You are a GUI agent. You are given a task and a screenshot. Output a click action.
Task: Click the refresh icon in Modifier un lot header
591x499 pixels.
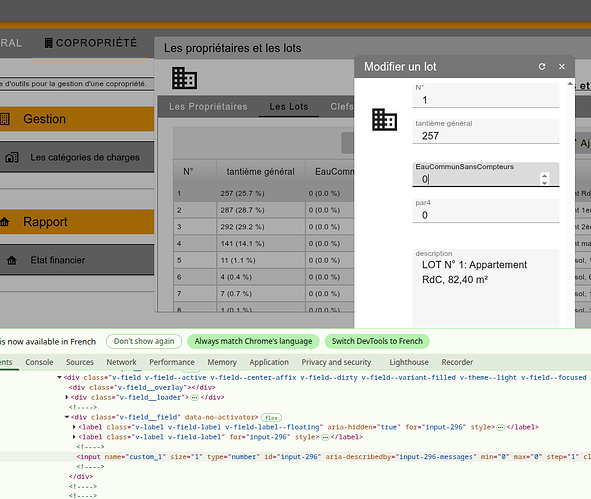[x=542, y=67]
